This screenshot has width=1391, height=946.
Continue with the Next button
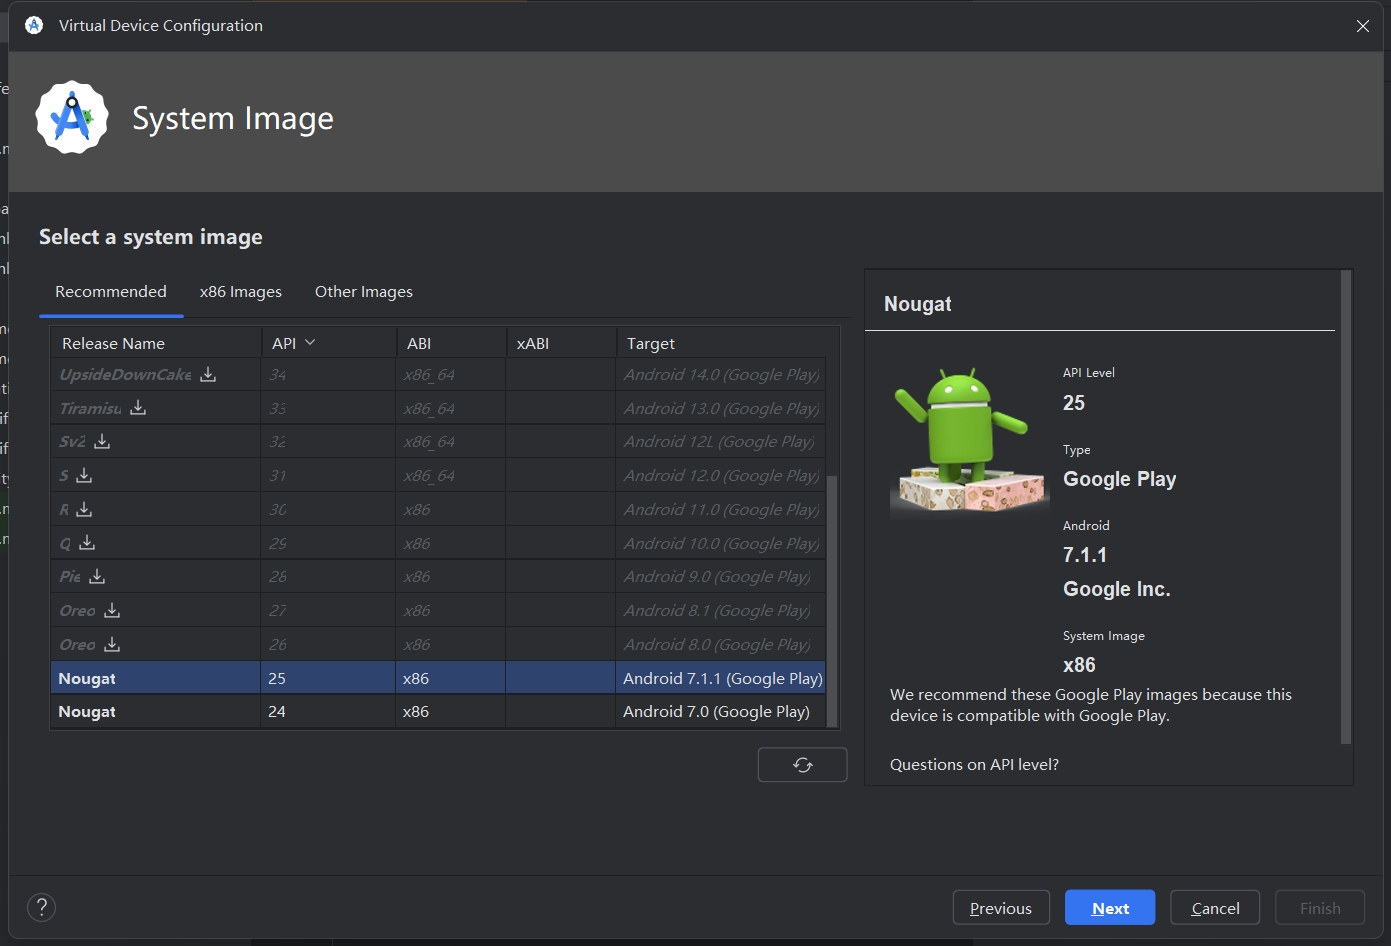[x=1110, y=908]
